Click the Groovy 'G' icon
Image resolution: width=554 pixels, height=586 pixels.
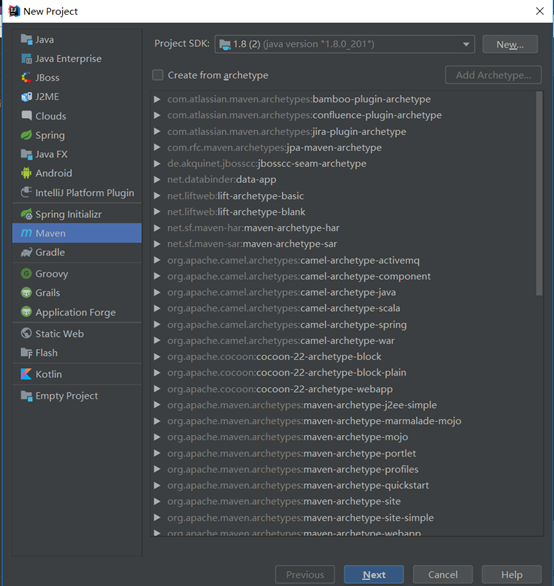point(27,274)
